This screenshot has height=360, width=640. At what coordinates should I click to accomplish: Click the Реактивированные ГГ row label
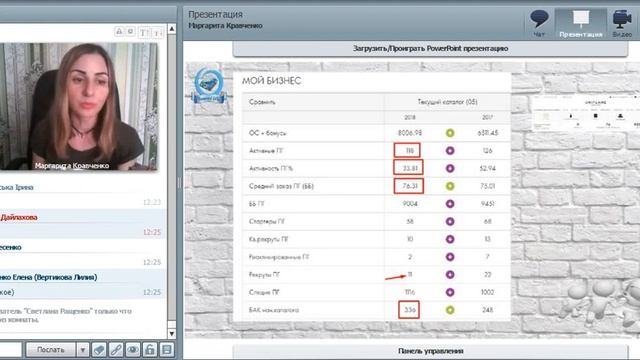tap(279, 257)
